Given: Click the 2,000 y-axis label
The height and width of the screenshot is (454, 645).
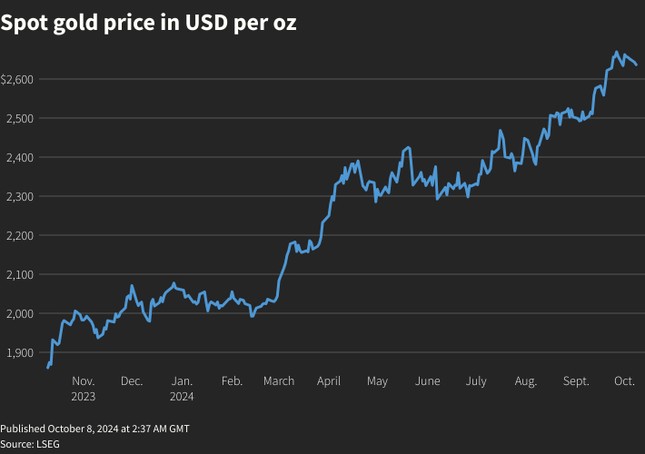Looking at the screenshot, I should coord(20,313).
